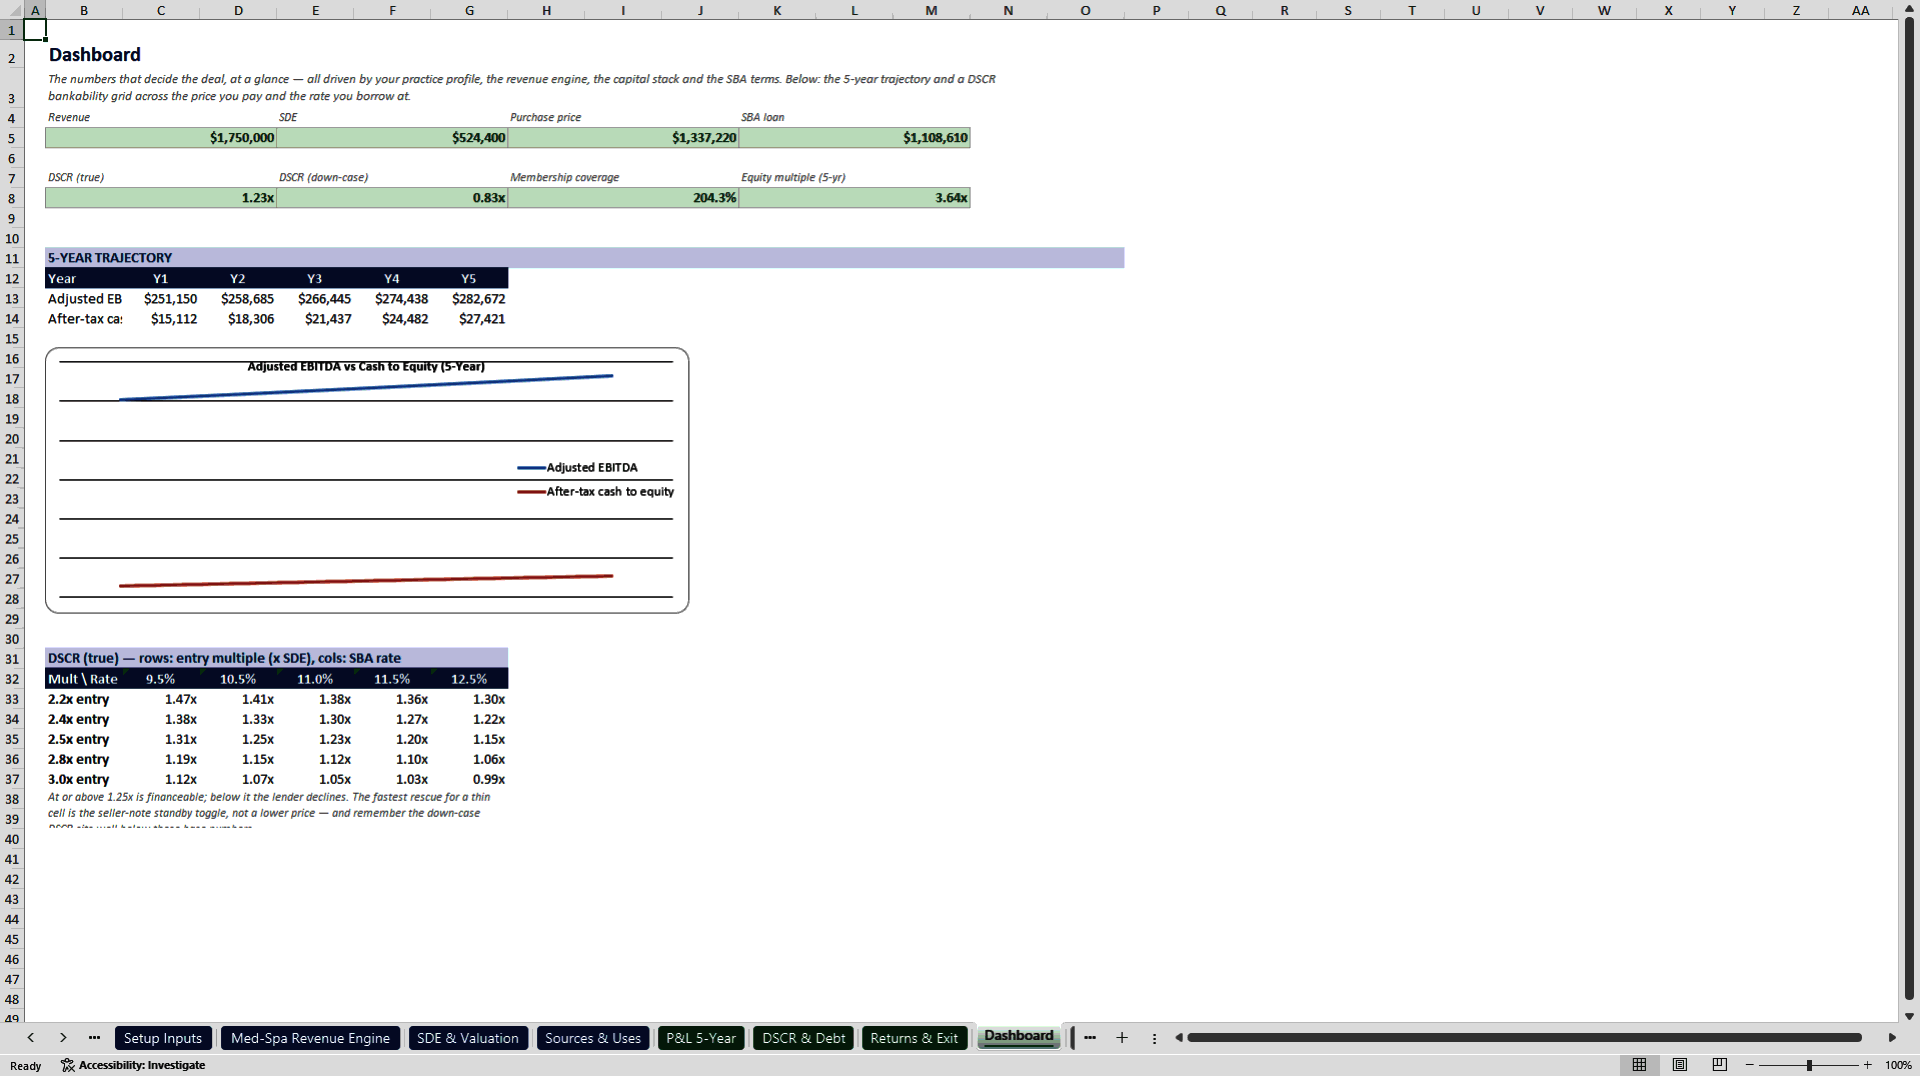
Task: Select 2.2x entry row label
Action: pyautogui.click(x=84, y=699)
